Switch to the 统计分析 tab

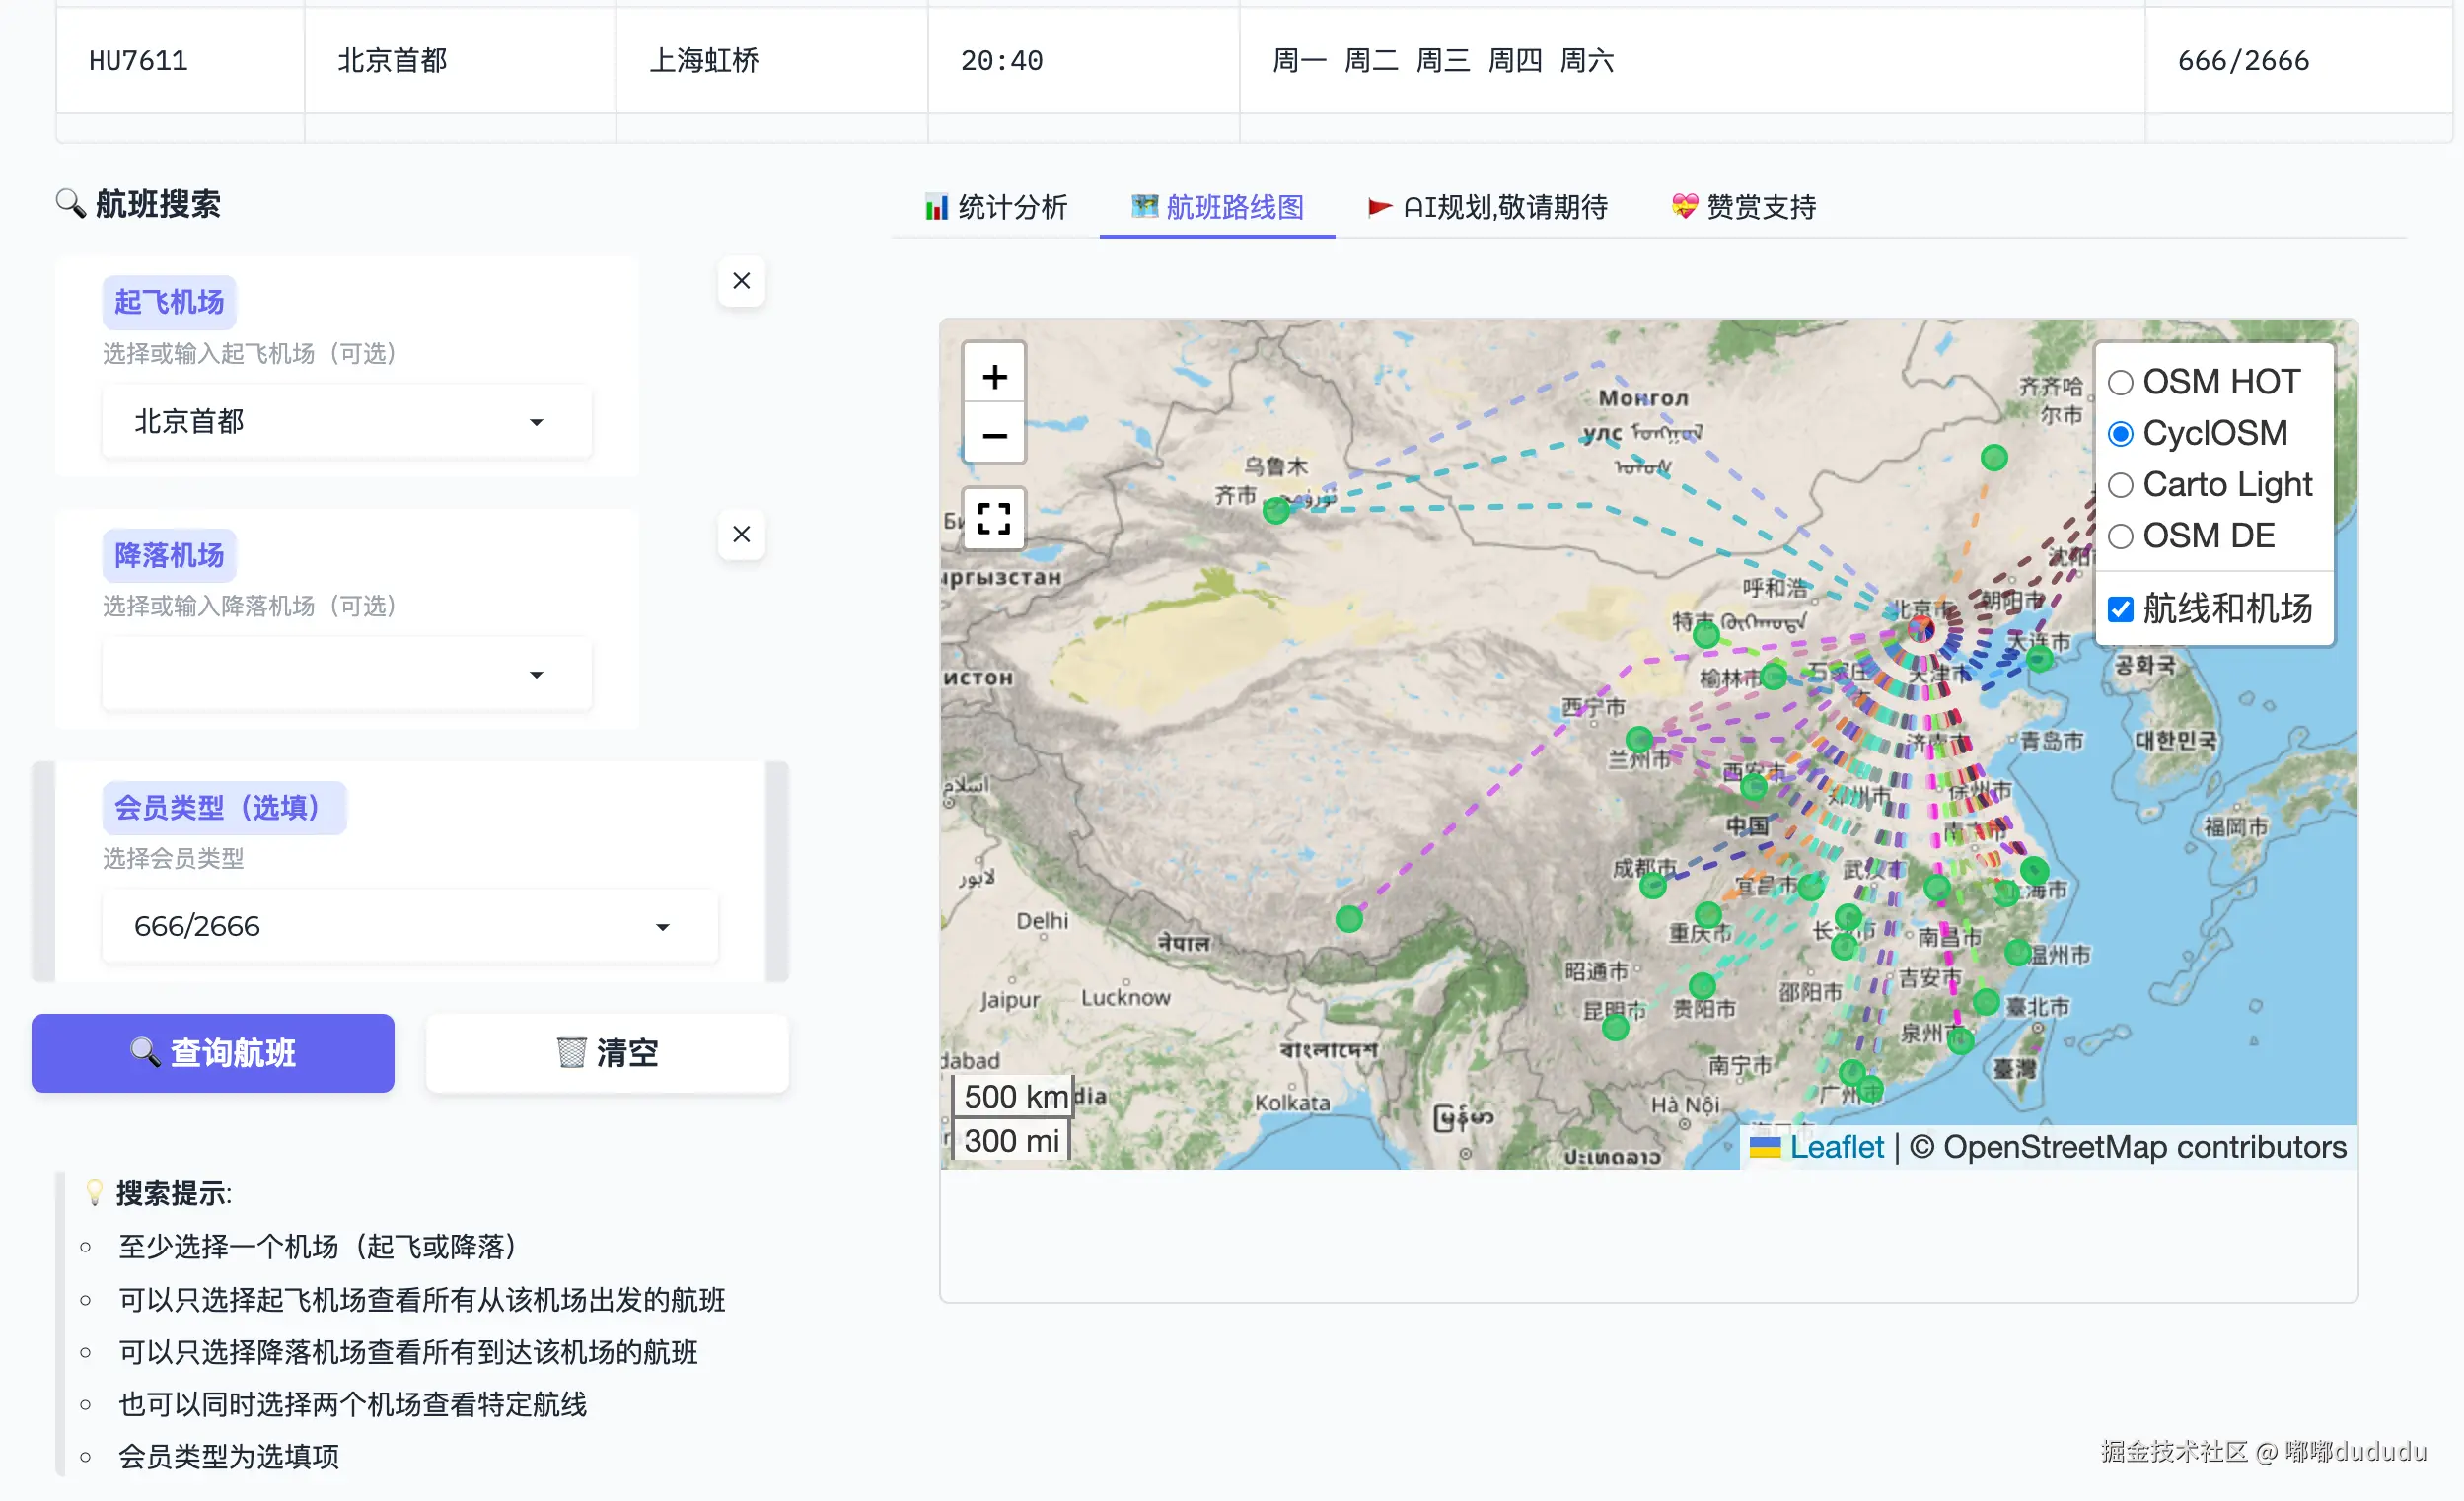(996, 207)
